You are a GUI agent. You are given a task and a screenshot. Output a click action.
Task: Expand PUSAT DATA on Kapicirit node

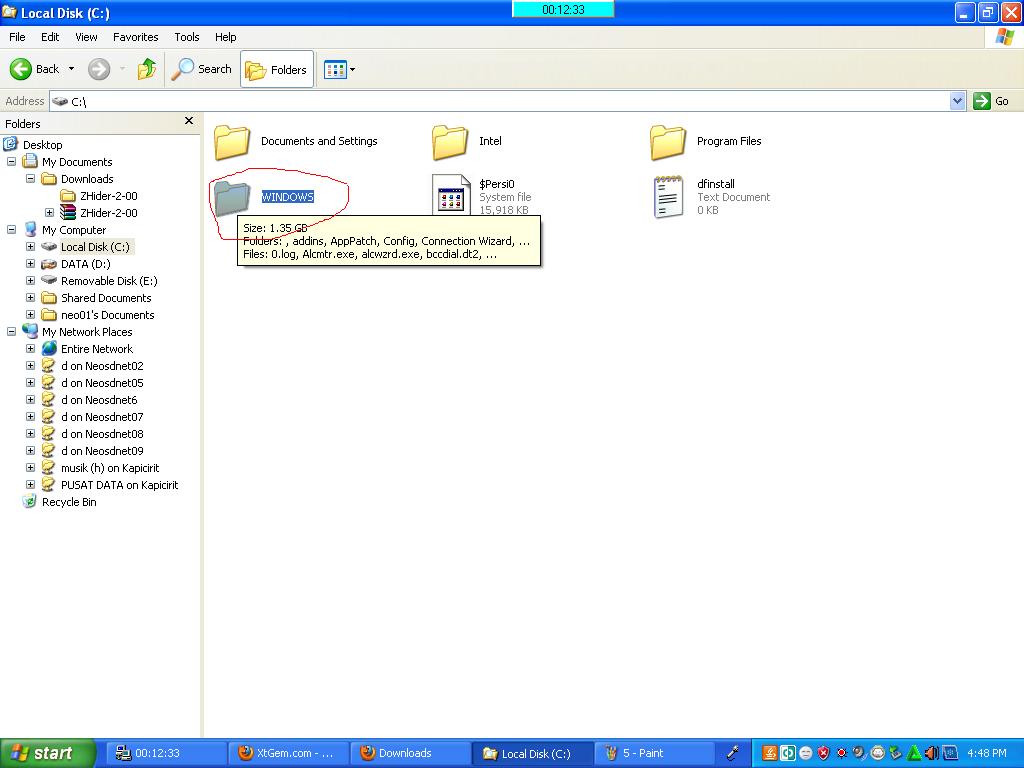click(30, 484)
